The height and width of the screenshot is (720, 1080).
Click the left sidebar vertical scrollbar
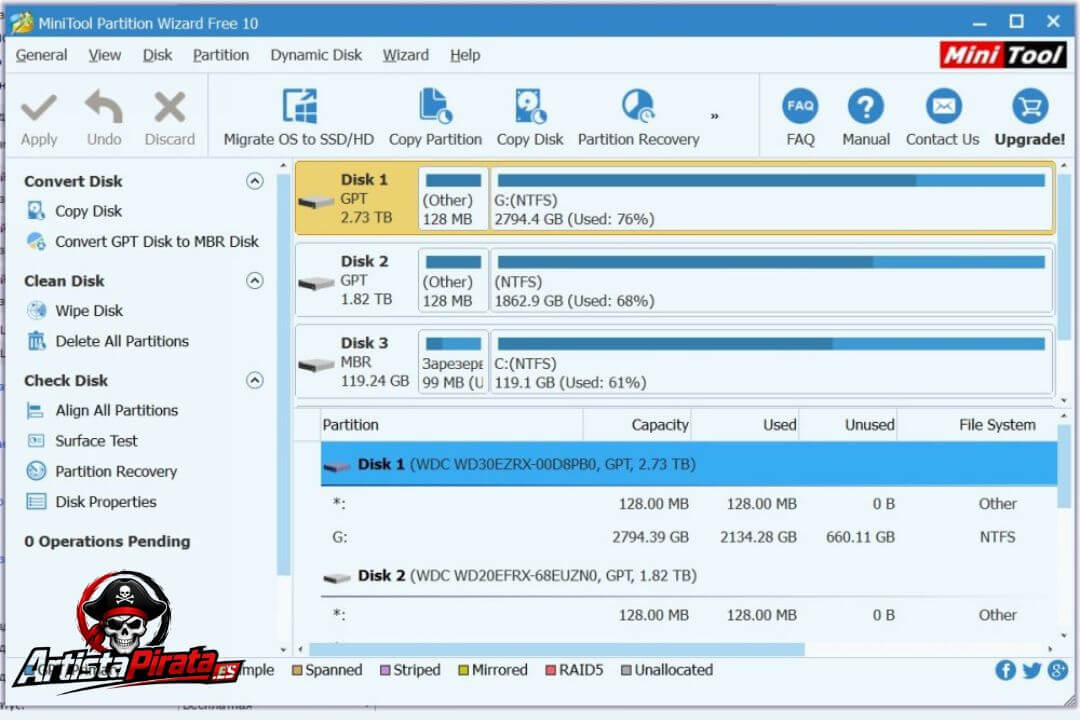coord(283,374)
